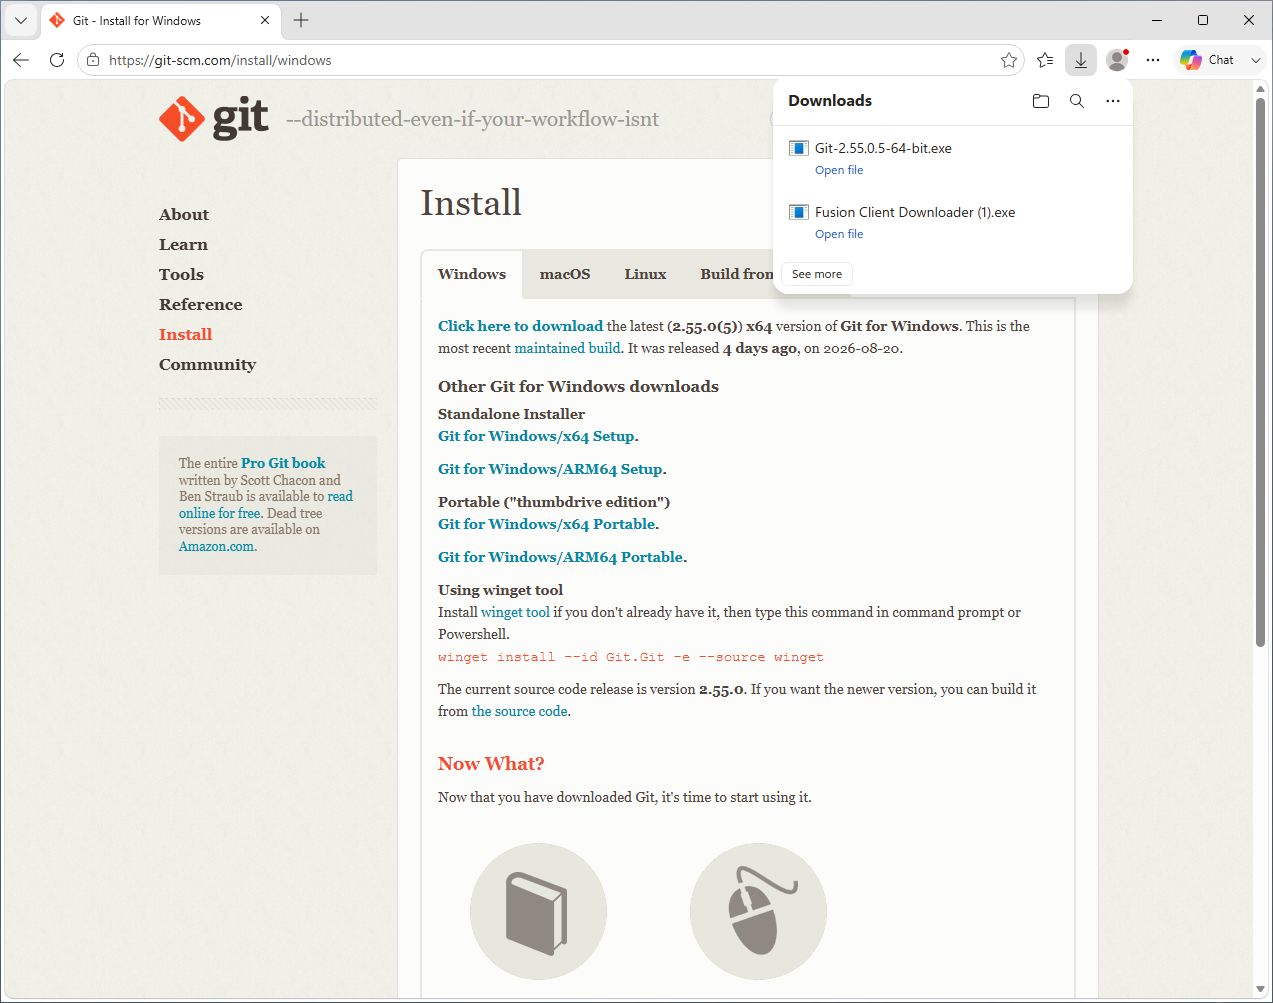Click the git logo

pos(214,119)
